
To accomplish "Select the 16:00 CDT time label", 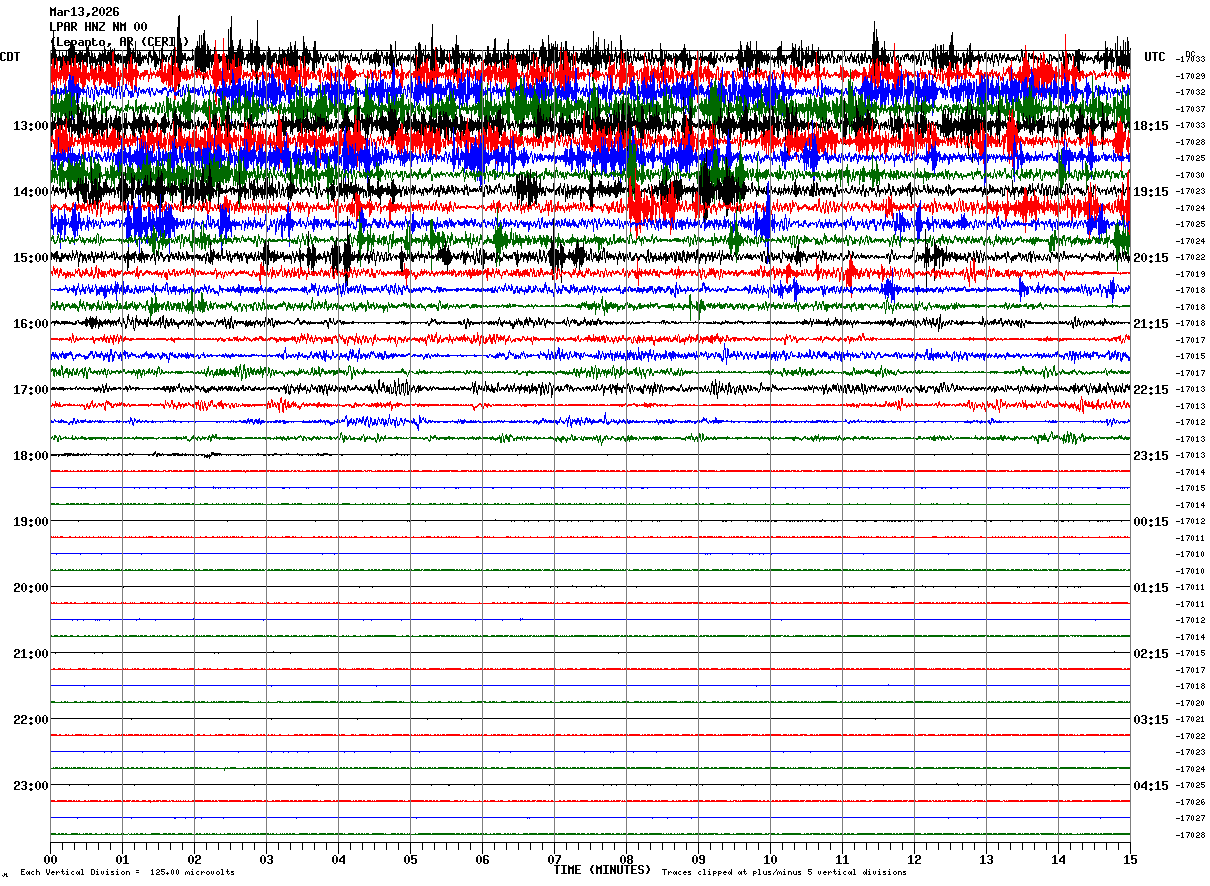I will coord(31,324).
